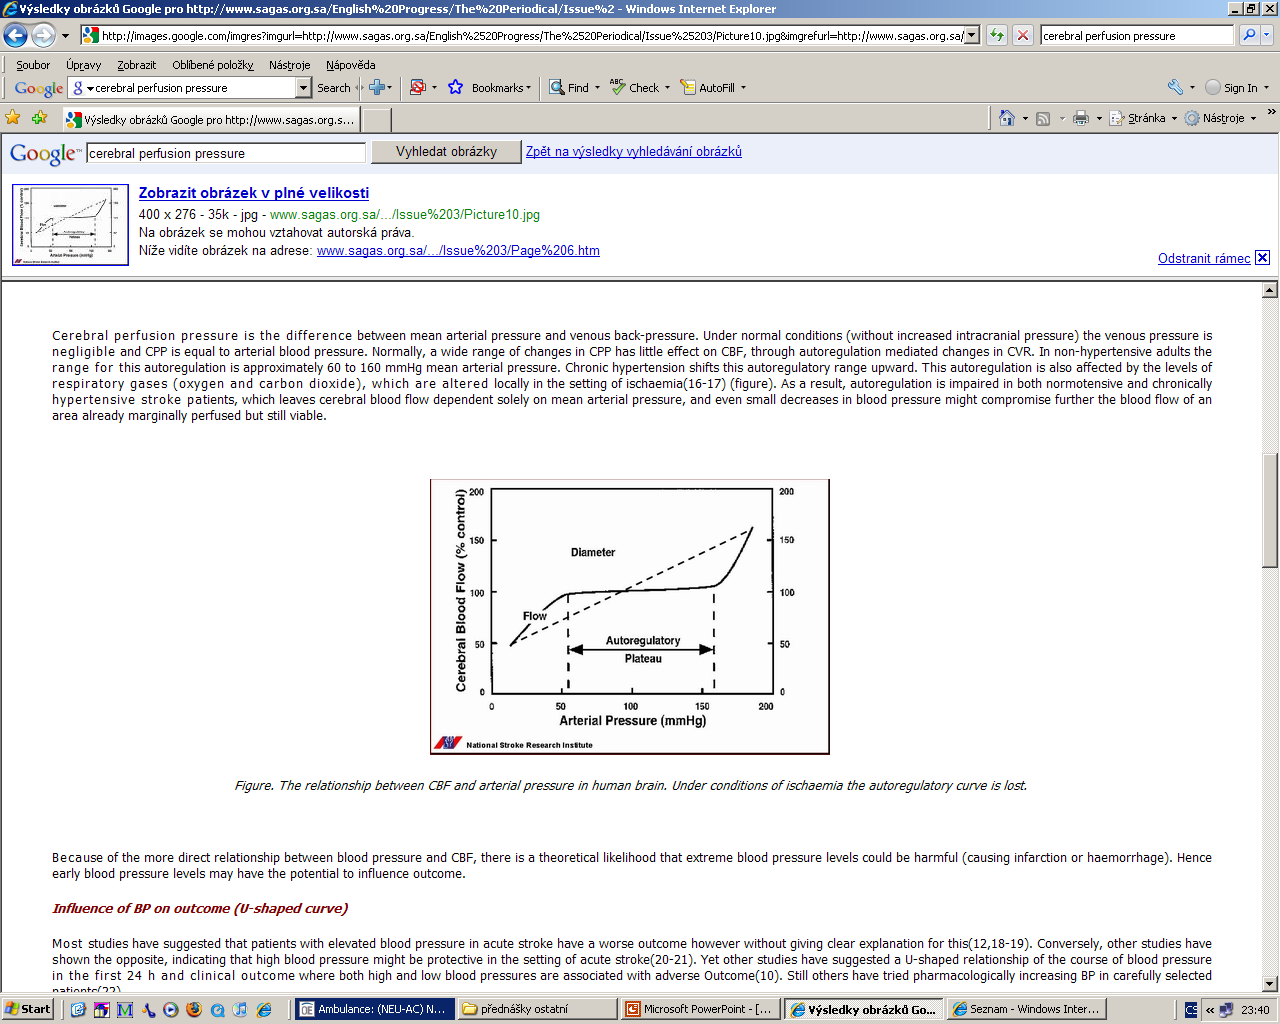Open Google Toolbar Bookmarks star

tap(456, 88)
